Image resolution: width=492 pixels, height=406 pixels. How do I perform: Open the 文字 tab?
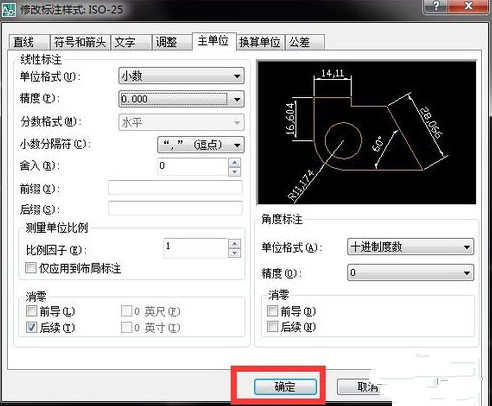coord(131,42)
